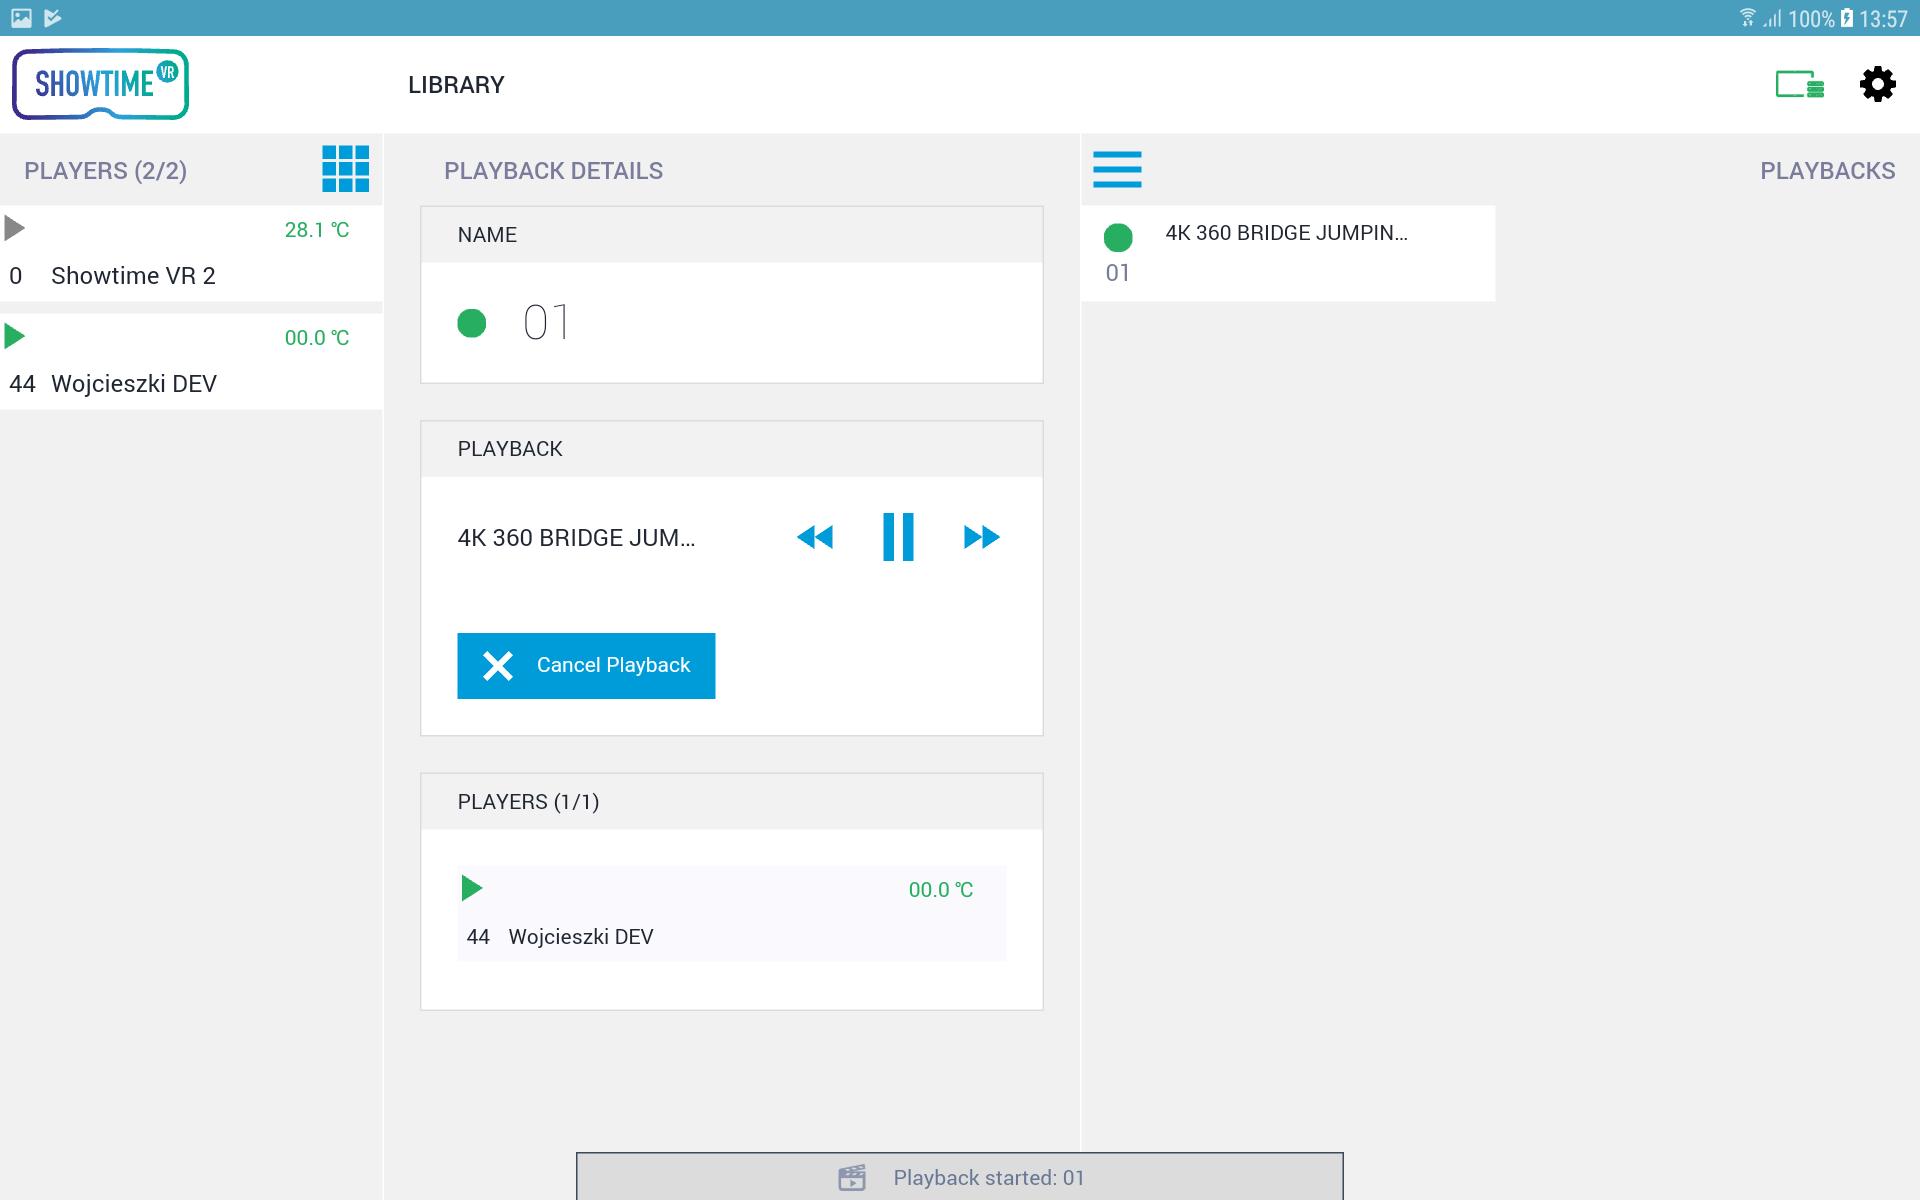Screen dimensions: 1920x1200
Task: Click the video title 4K 360 BRIDGE JUM...
Action: 576,538
